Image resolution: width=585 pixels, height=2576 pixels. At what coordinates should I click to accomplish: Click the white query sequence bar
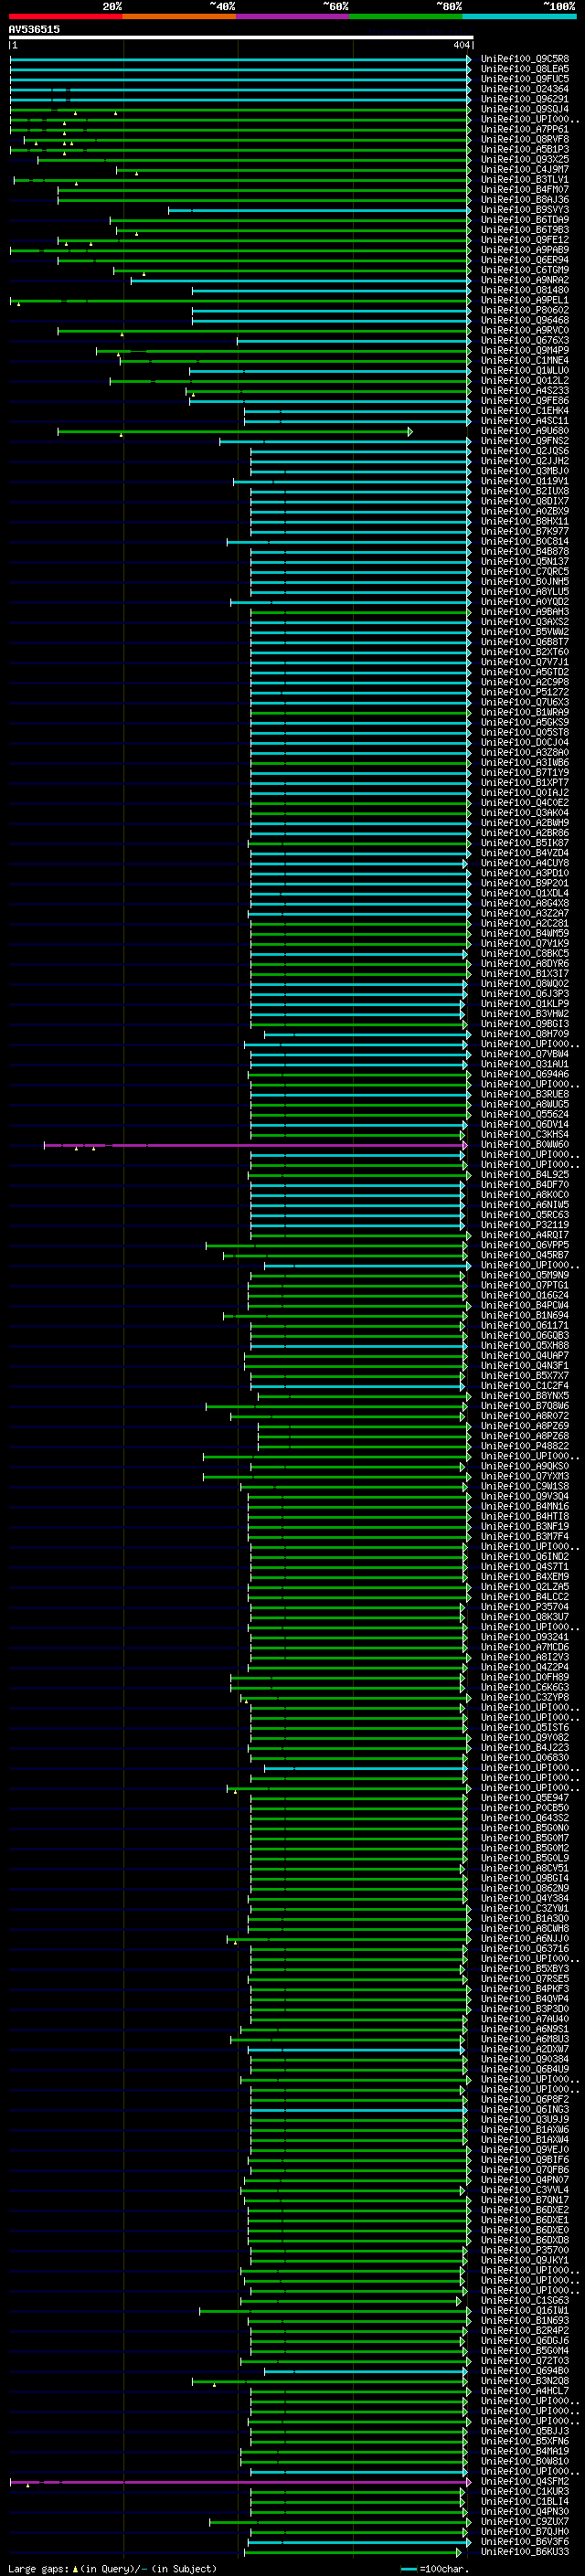pos(241,38)
